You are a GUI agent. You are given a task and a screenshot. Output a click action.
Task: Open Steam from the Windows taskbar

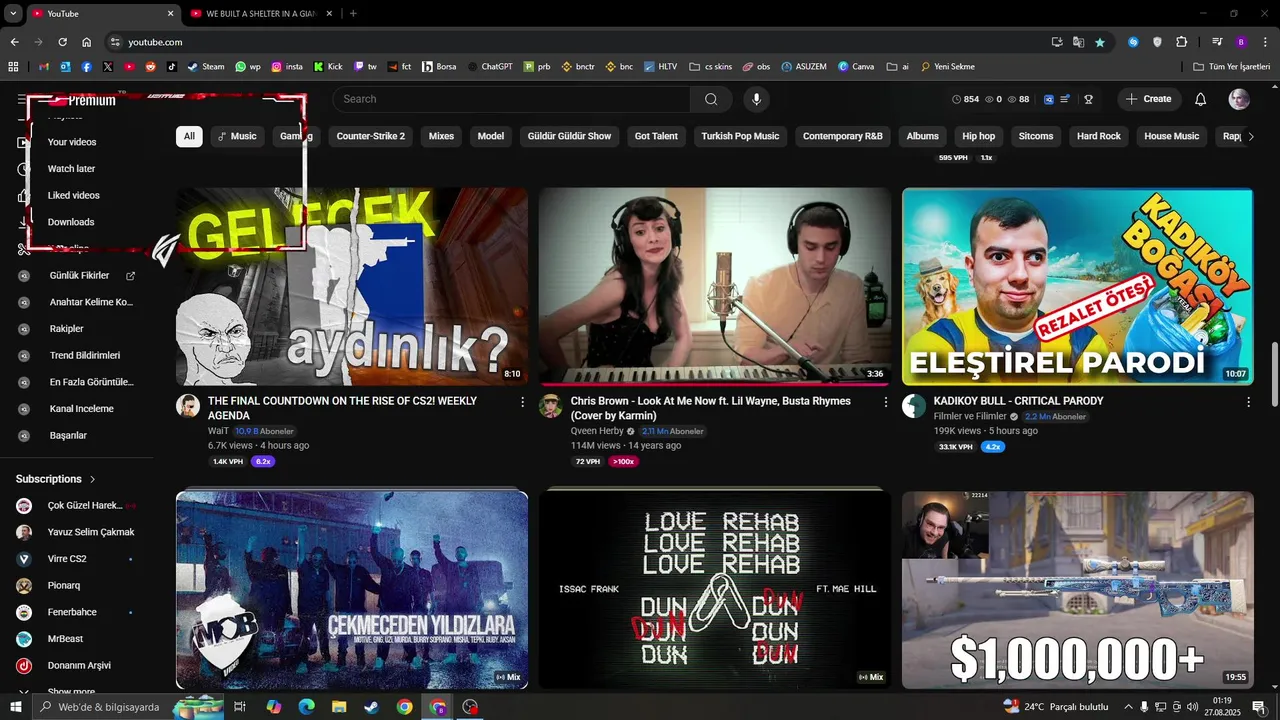click(x=371, y=707)
